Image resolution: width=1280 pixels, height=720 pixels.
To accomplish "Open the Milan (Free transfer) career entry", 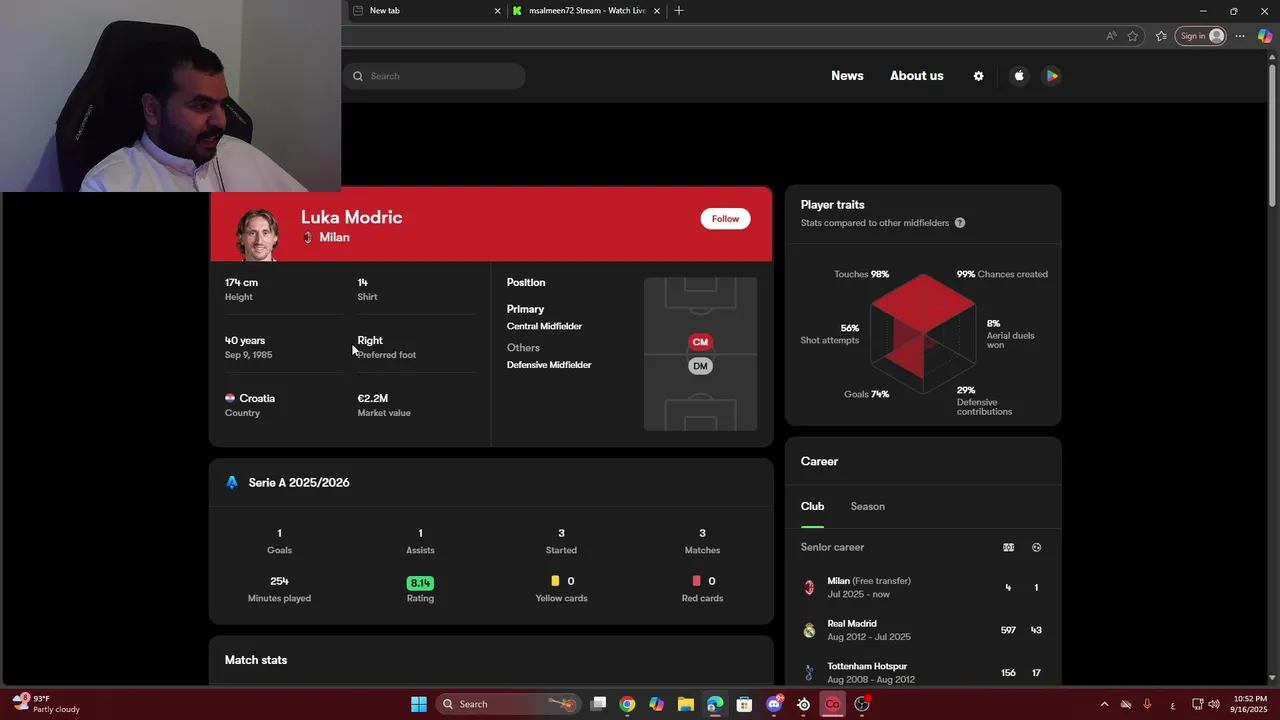I will [923, 588].
